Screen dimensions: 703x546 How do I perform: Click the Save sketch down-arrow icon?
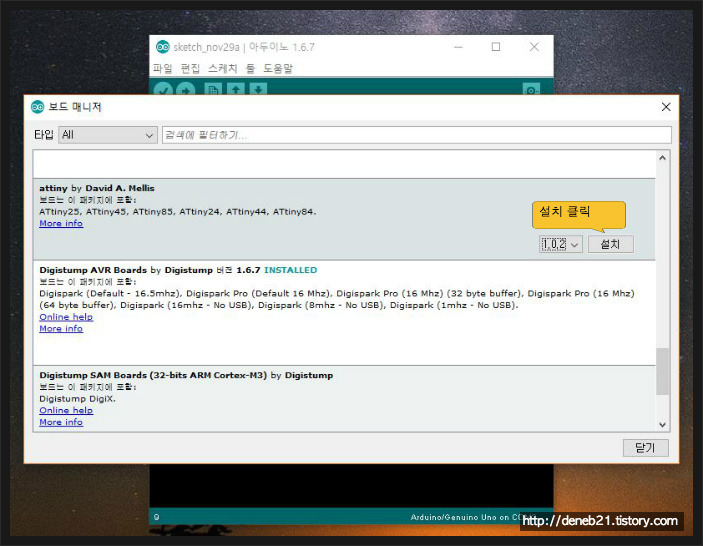(258, 89)
